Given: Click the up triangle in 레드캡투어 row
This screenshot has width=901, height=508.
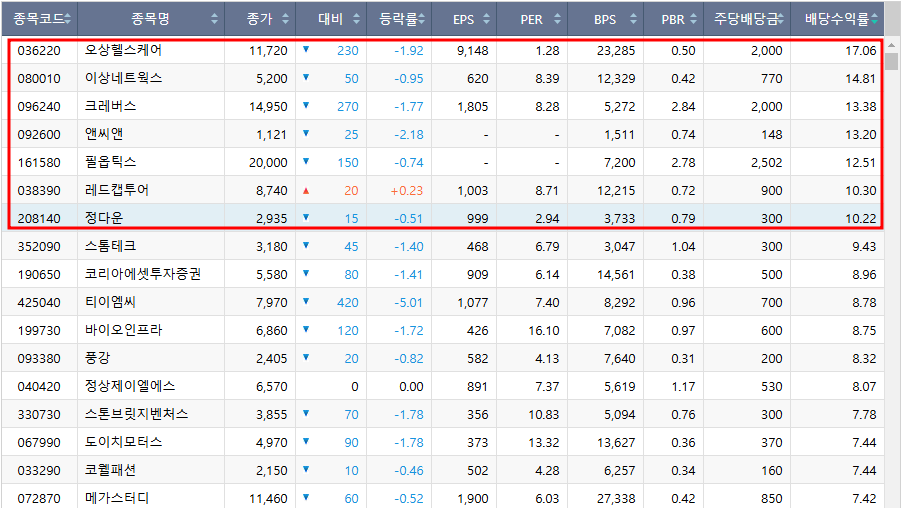Looking at the screenshot, I should pyautogui.click(x=306, y=190).
